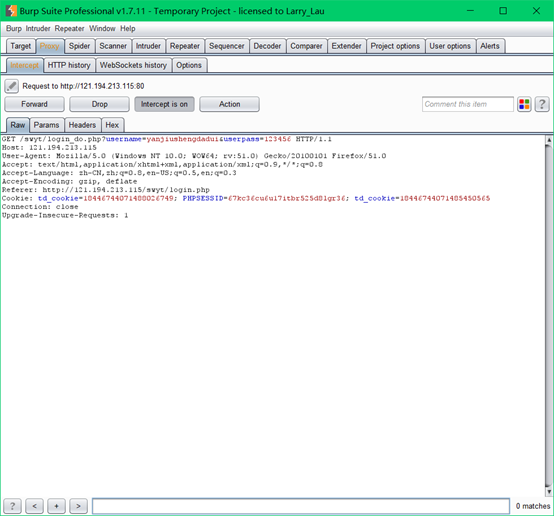
Task: Open the Project options tab
Action: 395,46
